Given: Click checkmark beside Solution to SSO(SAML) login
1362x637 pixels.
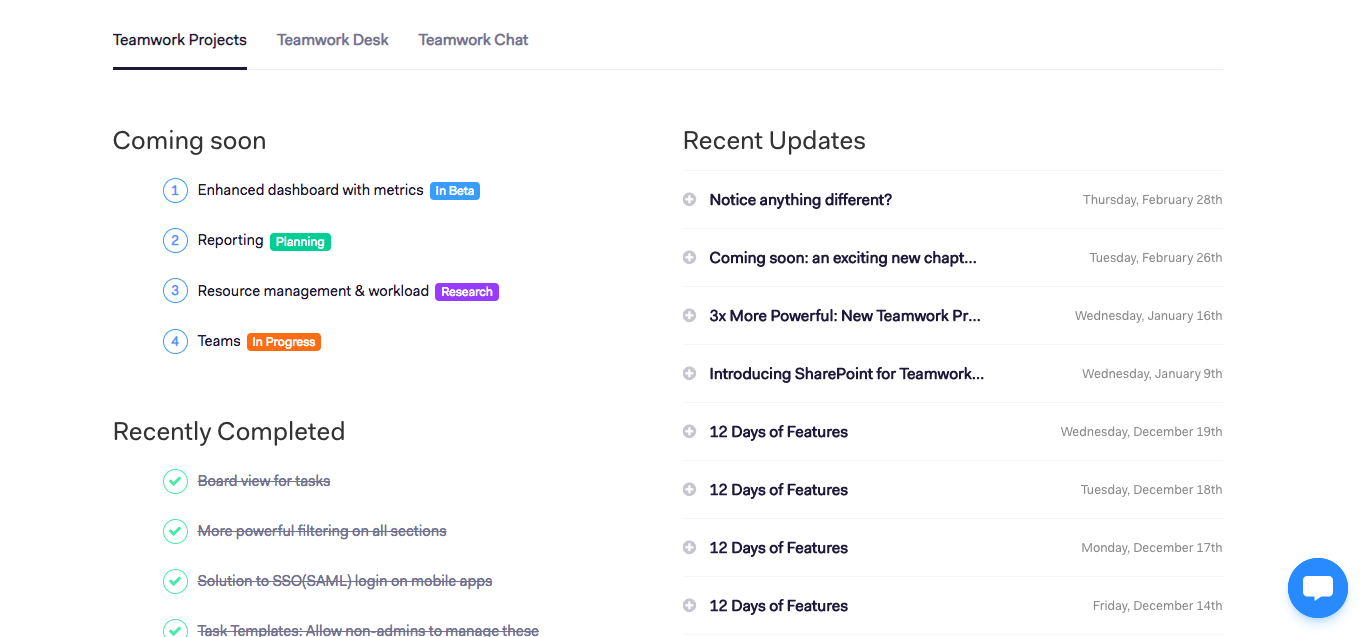Looking at the screenshot, I should [175, 581].
